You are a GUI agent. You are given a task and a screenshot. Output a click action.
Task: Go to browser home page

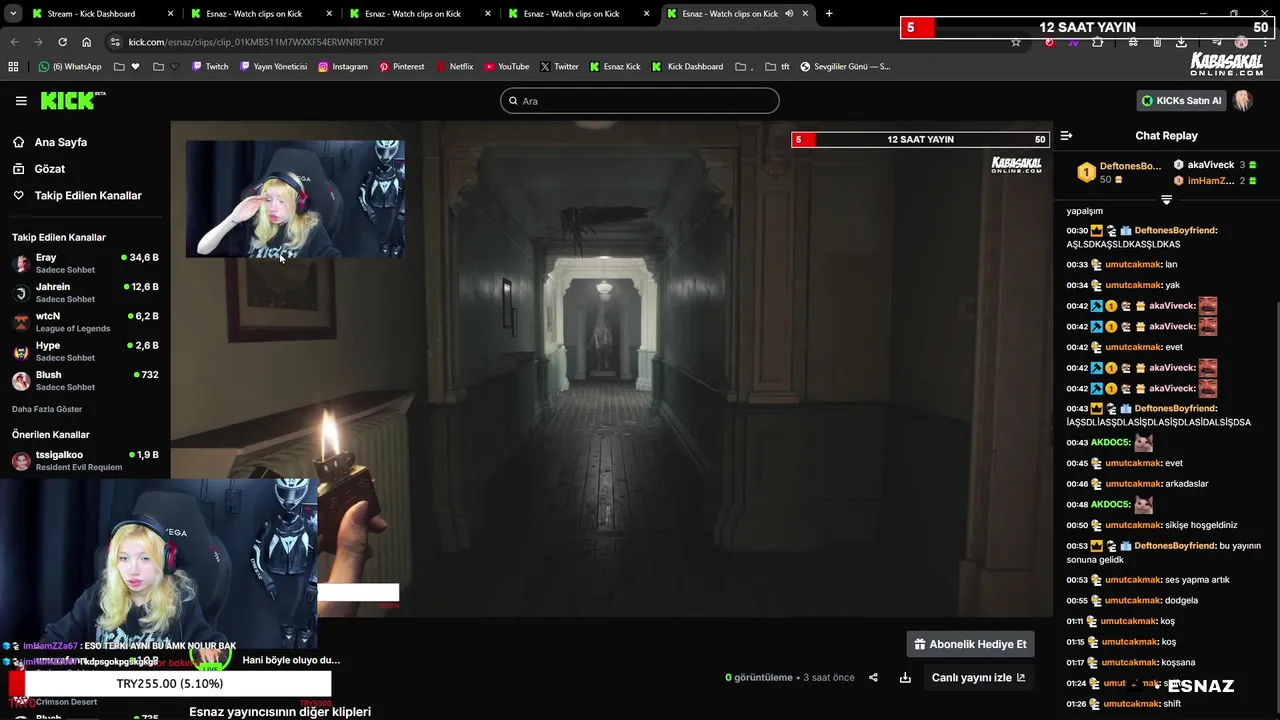coord(86,42)
